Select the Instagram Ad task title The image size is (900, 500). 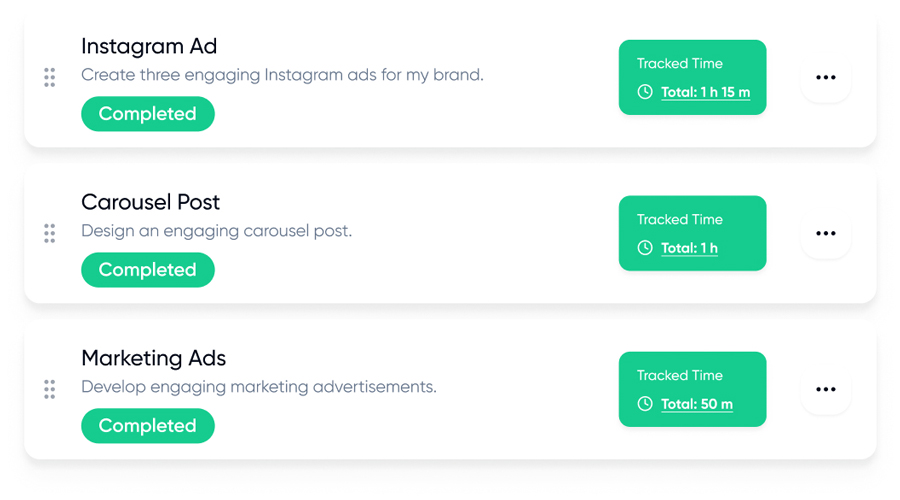point(149,46)
